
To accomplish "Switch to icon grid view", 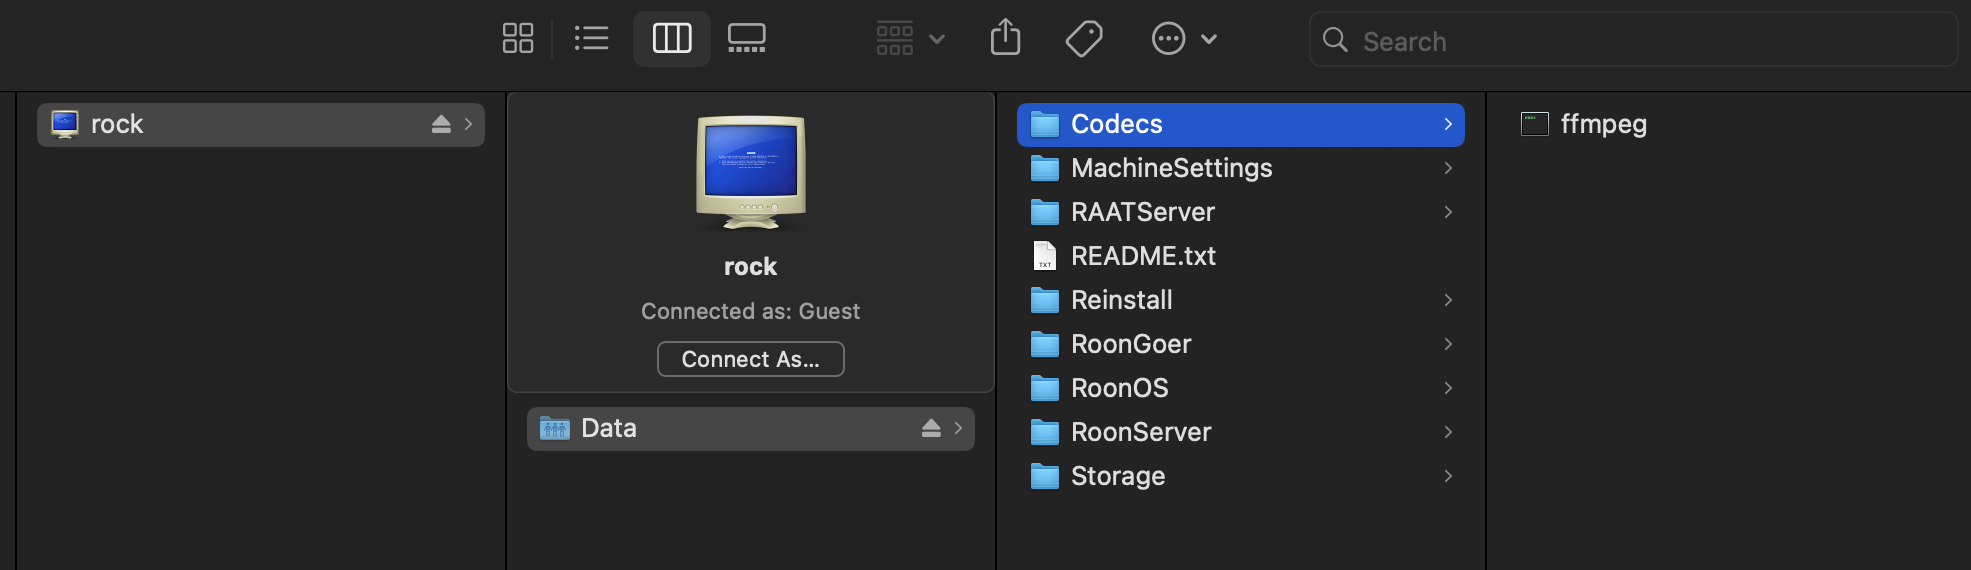I will coord(518,39).
